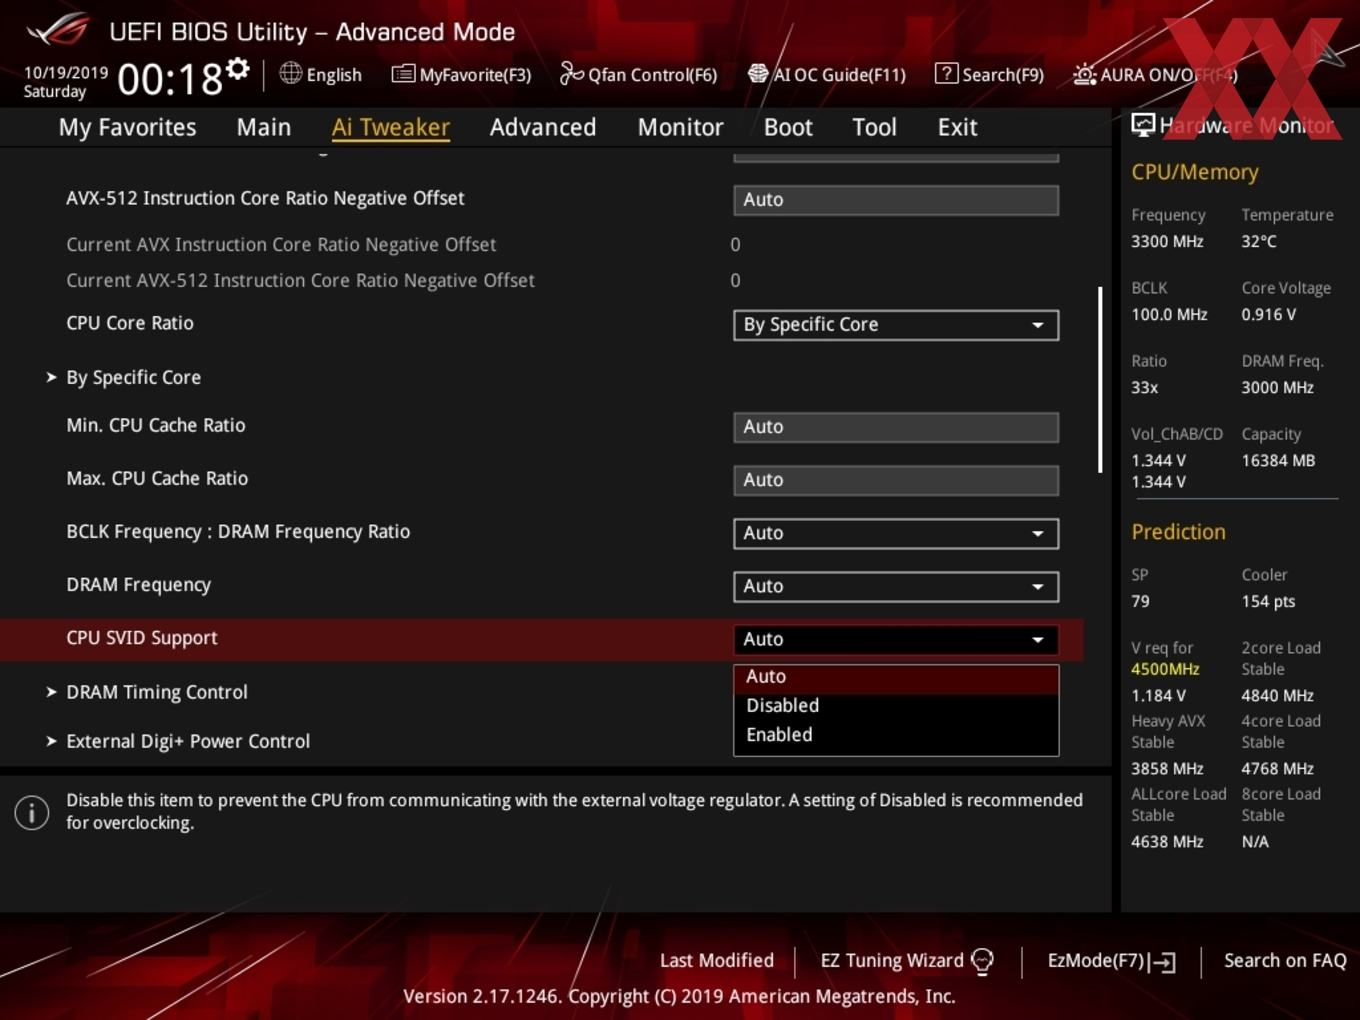Viewport: 1360px width, 1020px height.
Task: Switch to Main tab
Action: pyautogui.click(x=264, y=127)
